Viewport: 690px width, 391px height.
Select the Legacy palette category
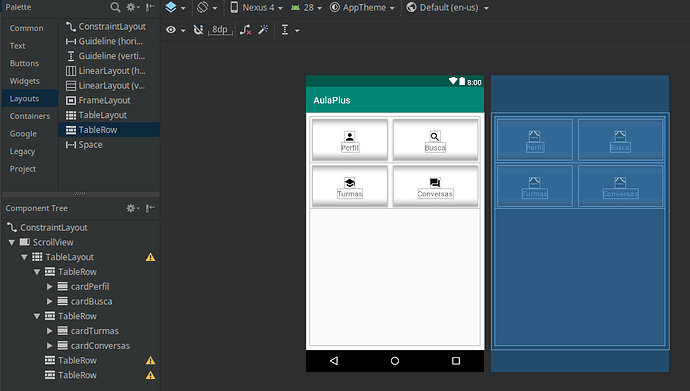coord(22,151)
